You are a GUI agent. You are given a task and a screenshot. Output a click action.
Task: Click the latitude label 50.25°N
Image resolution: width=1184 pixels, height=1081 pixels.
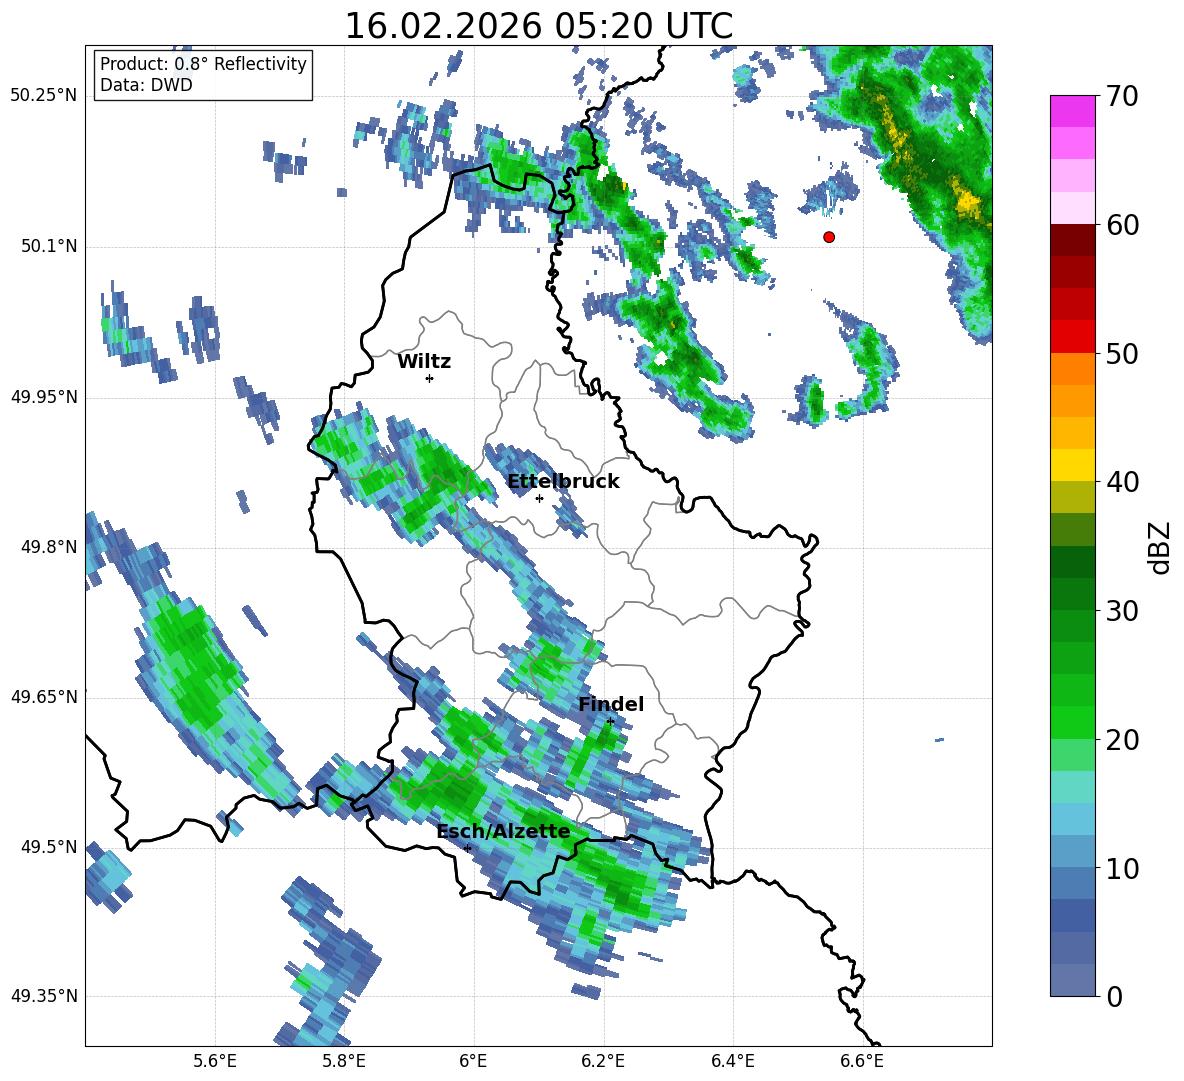coord(44,96)
